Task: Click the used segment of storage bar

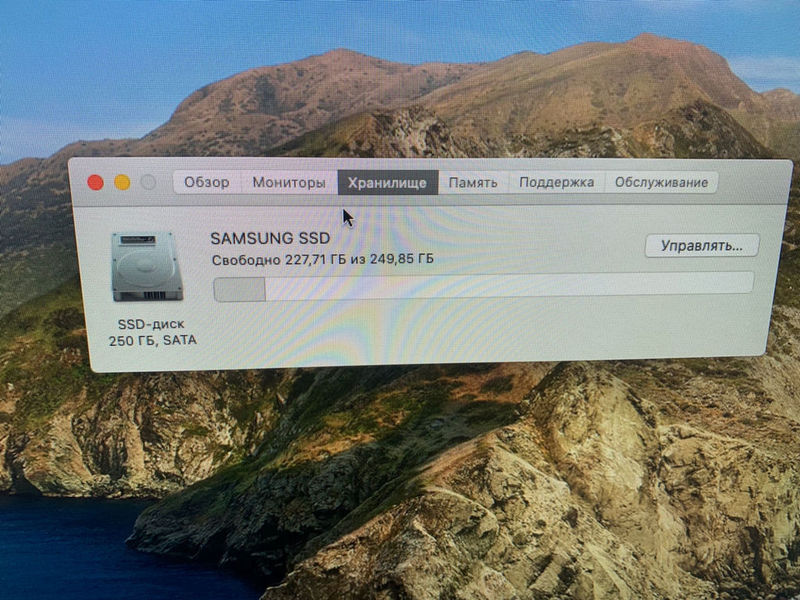Action: point(239,289)
